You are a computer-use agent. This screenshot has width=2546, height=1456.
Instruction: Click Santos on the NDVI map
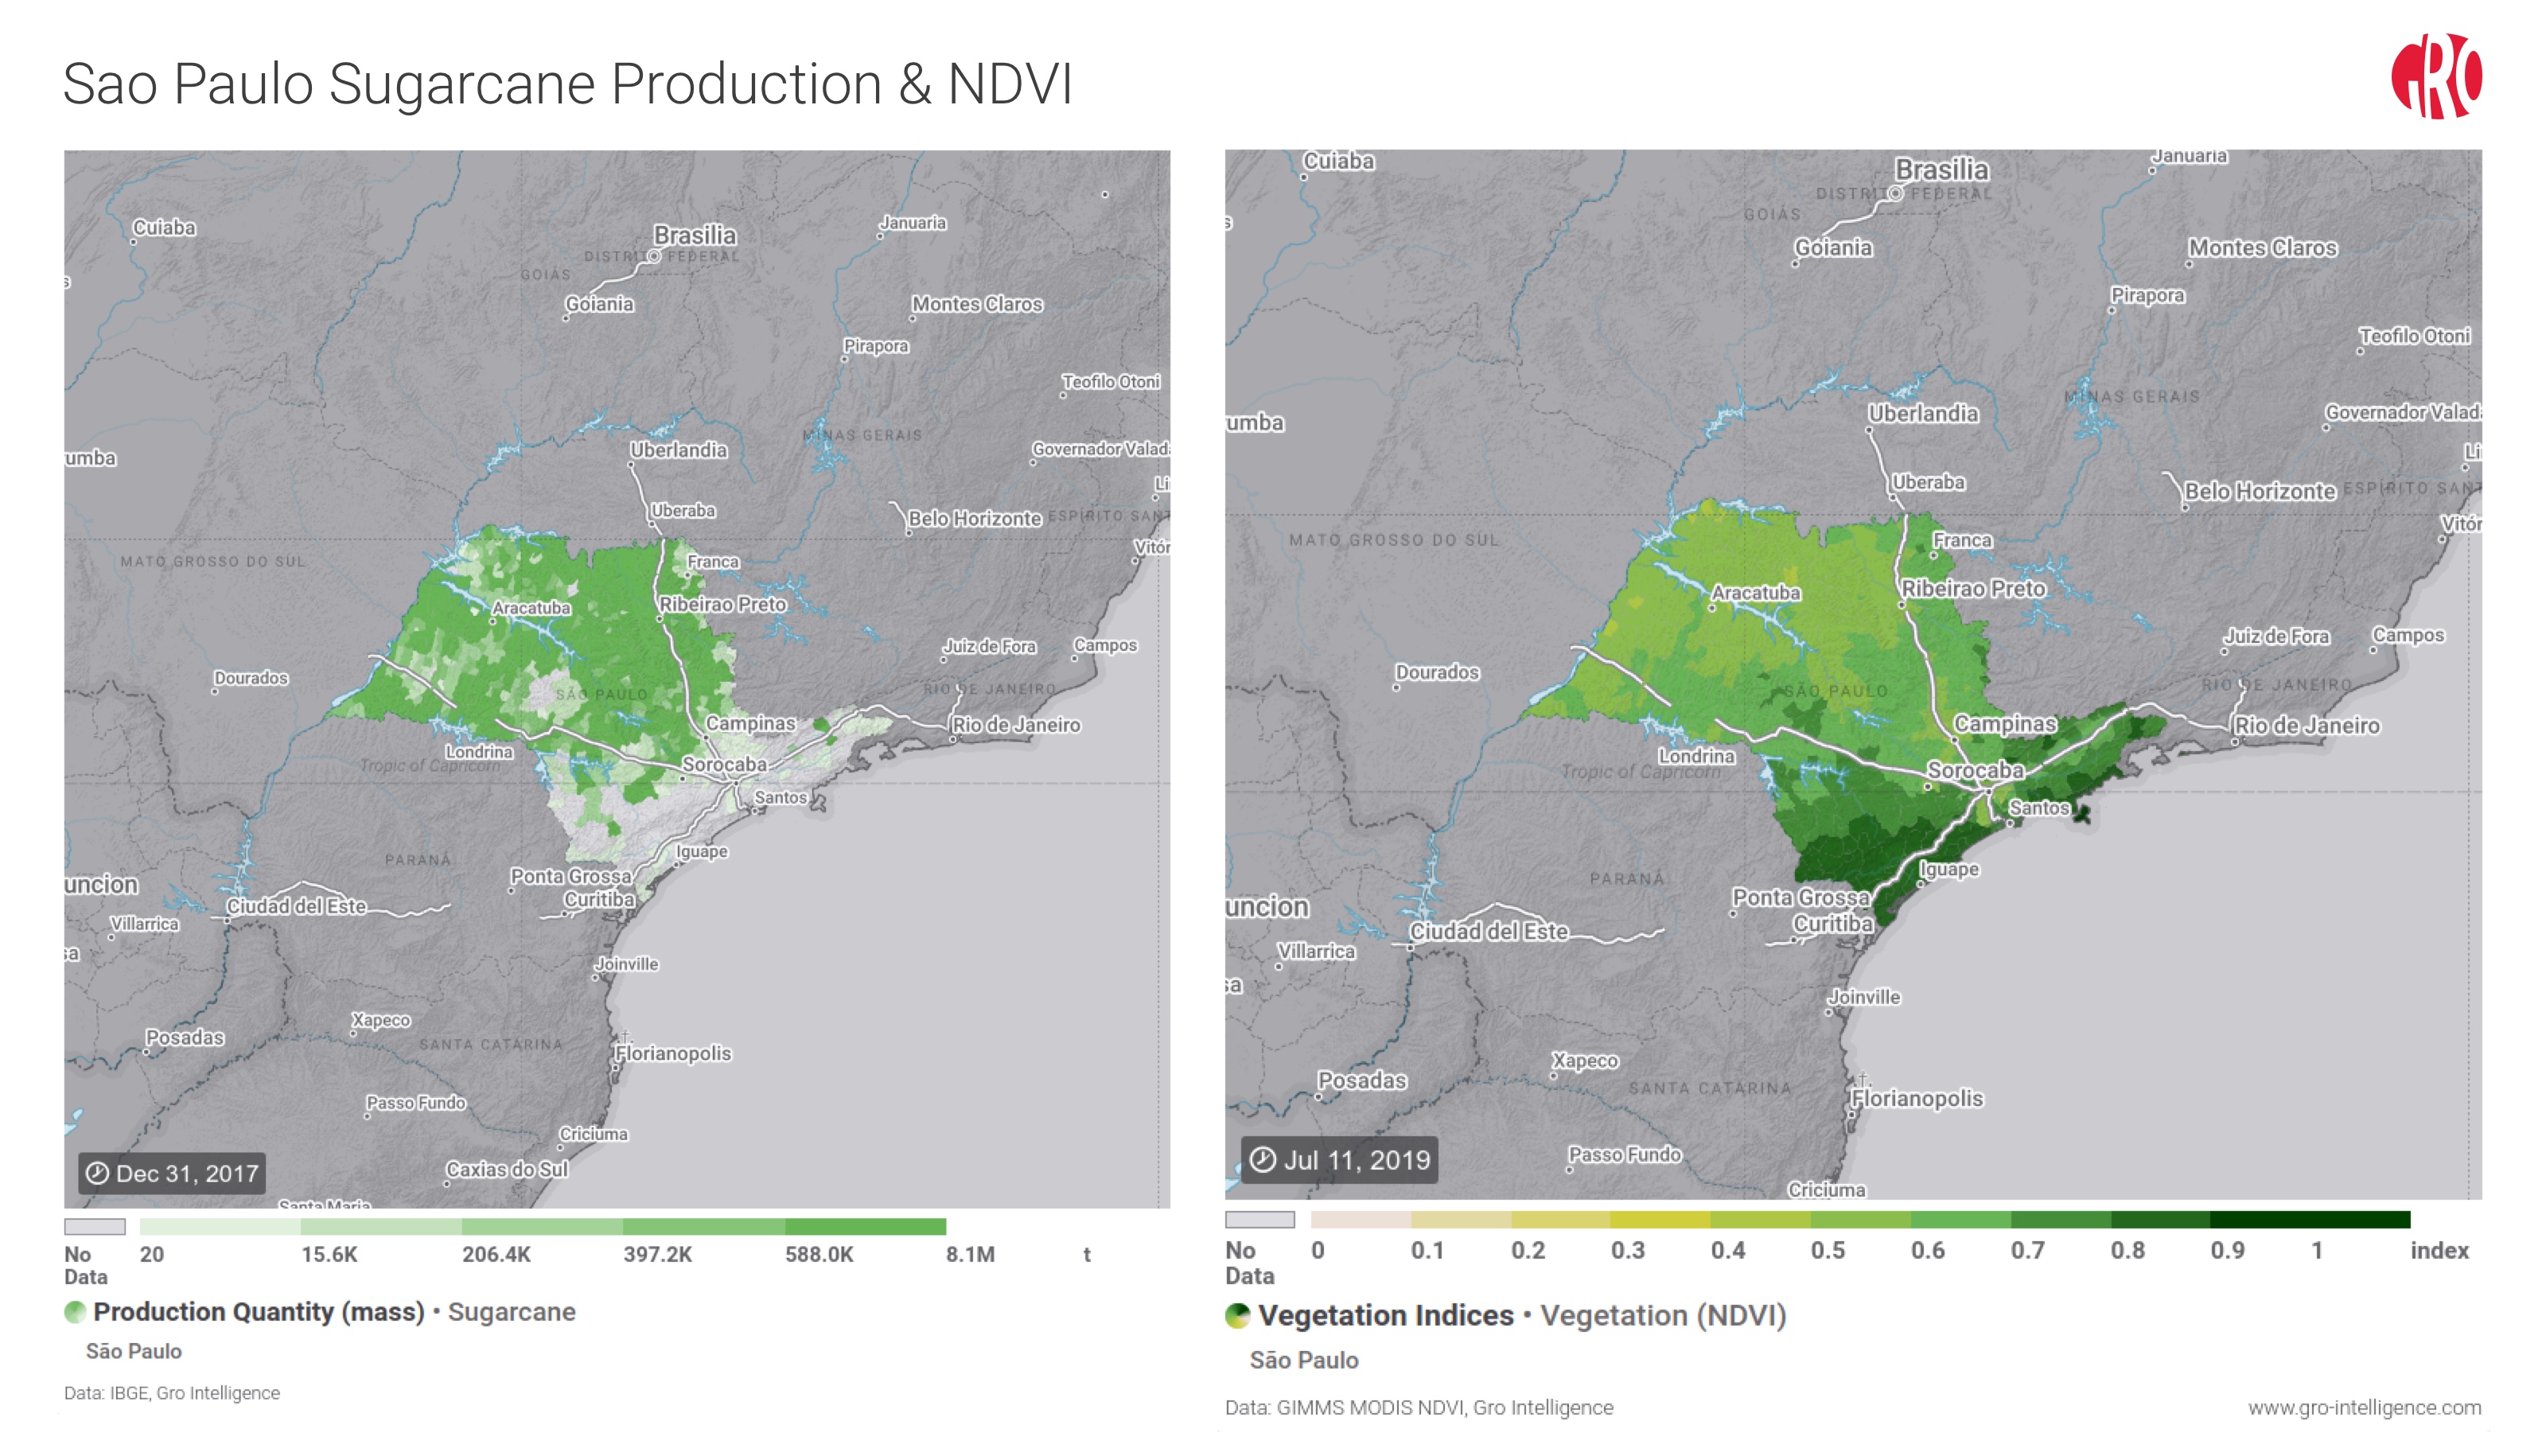click(2039, 807)
